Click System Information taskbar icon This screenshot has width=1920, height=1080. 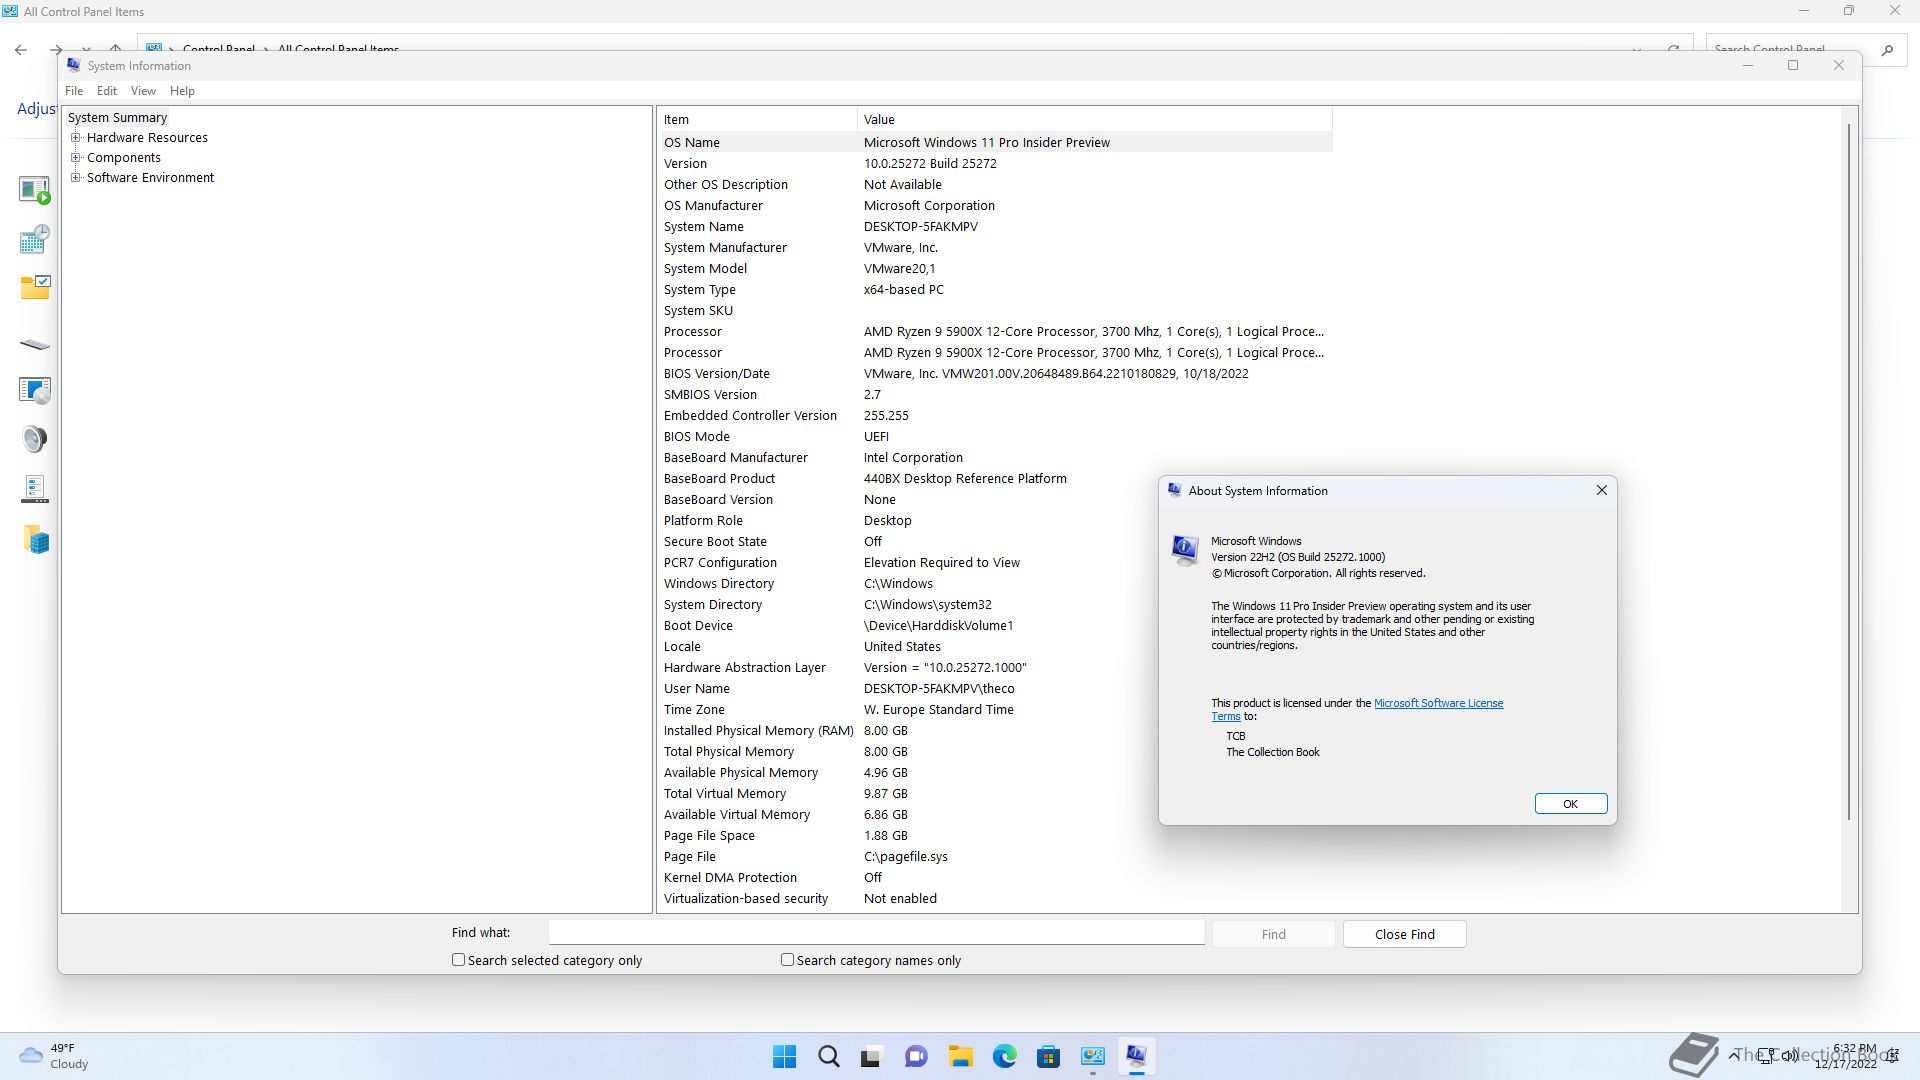[1136, 1056]
